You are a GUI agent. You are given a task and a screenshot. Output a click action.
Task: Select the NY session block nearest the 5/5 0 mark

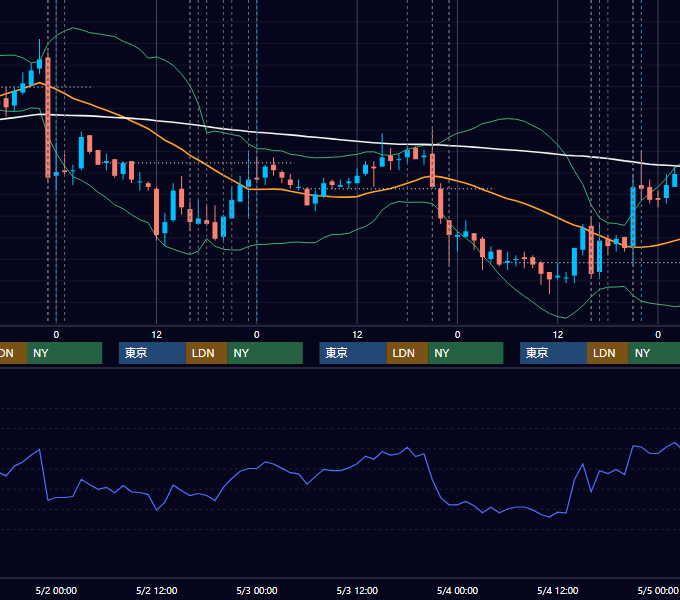[x=654, y=353]
